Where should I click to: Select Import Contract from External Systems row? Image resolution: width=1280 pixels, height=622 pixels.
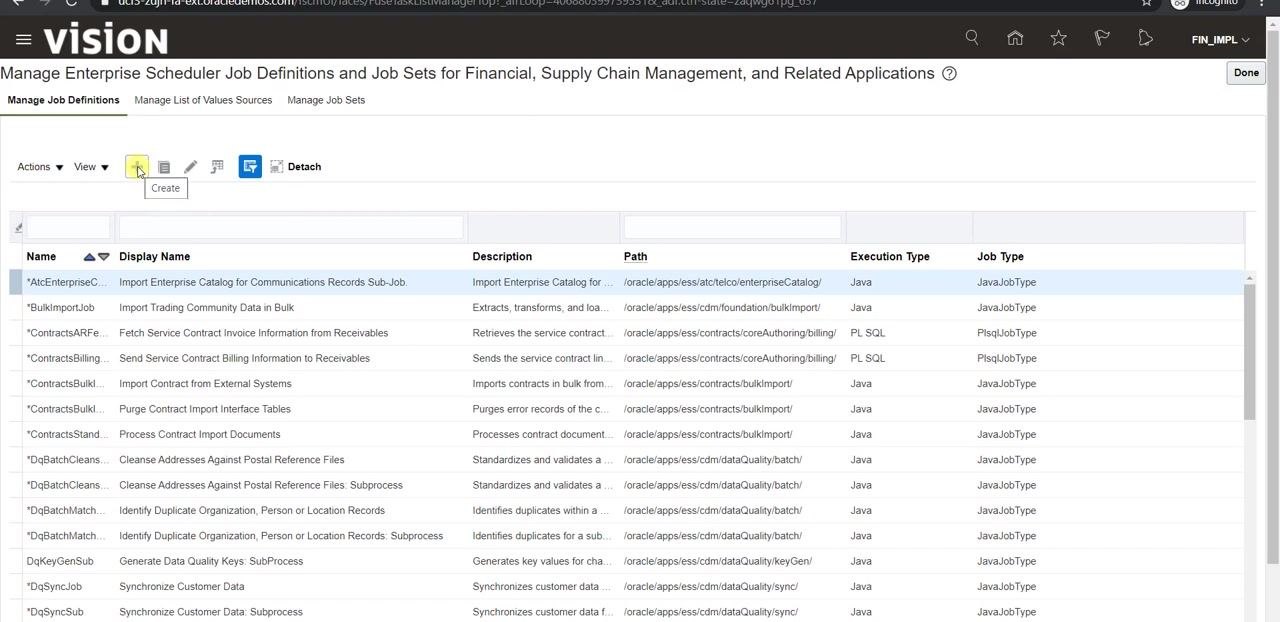[628, 384]
